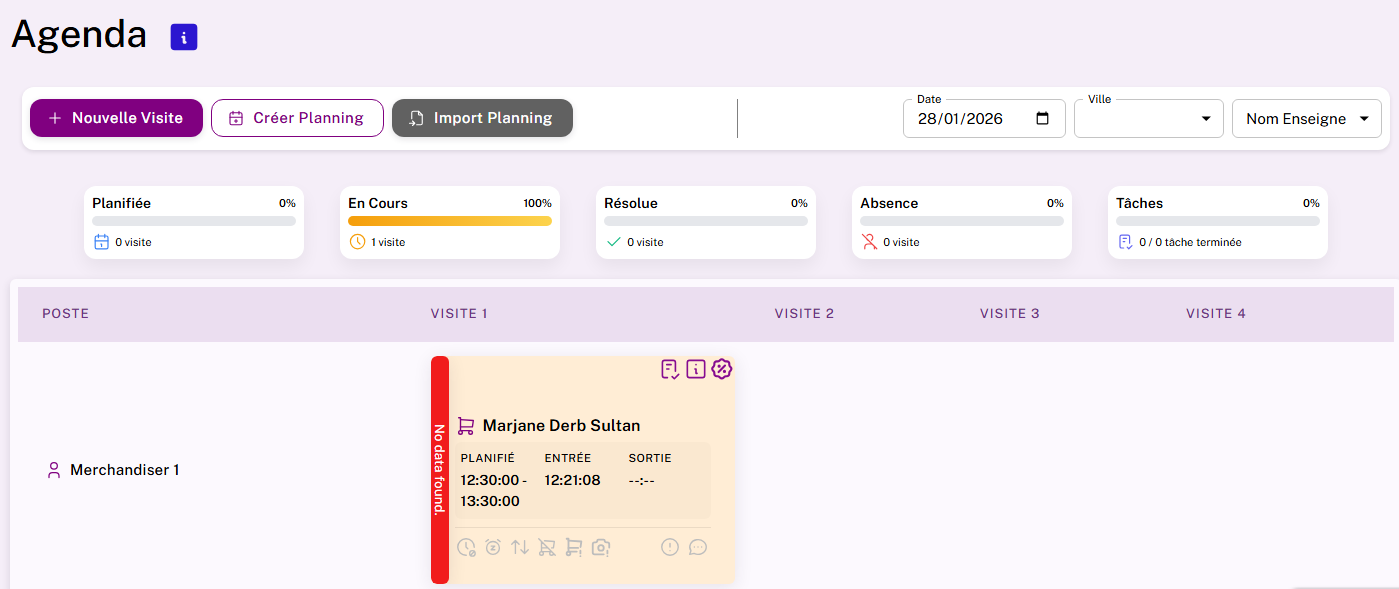1399x589 pixels.
Task: Open the percent badge icon on visit card
Action: [722, 369]
